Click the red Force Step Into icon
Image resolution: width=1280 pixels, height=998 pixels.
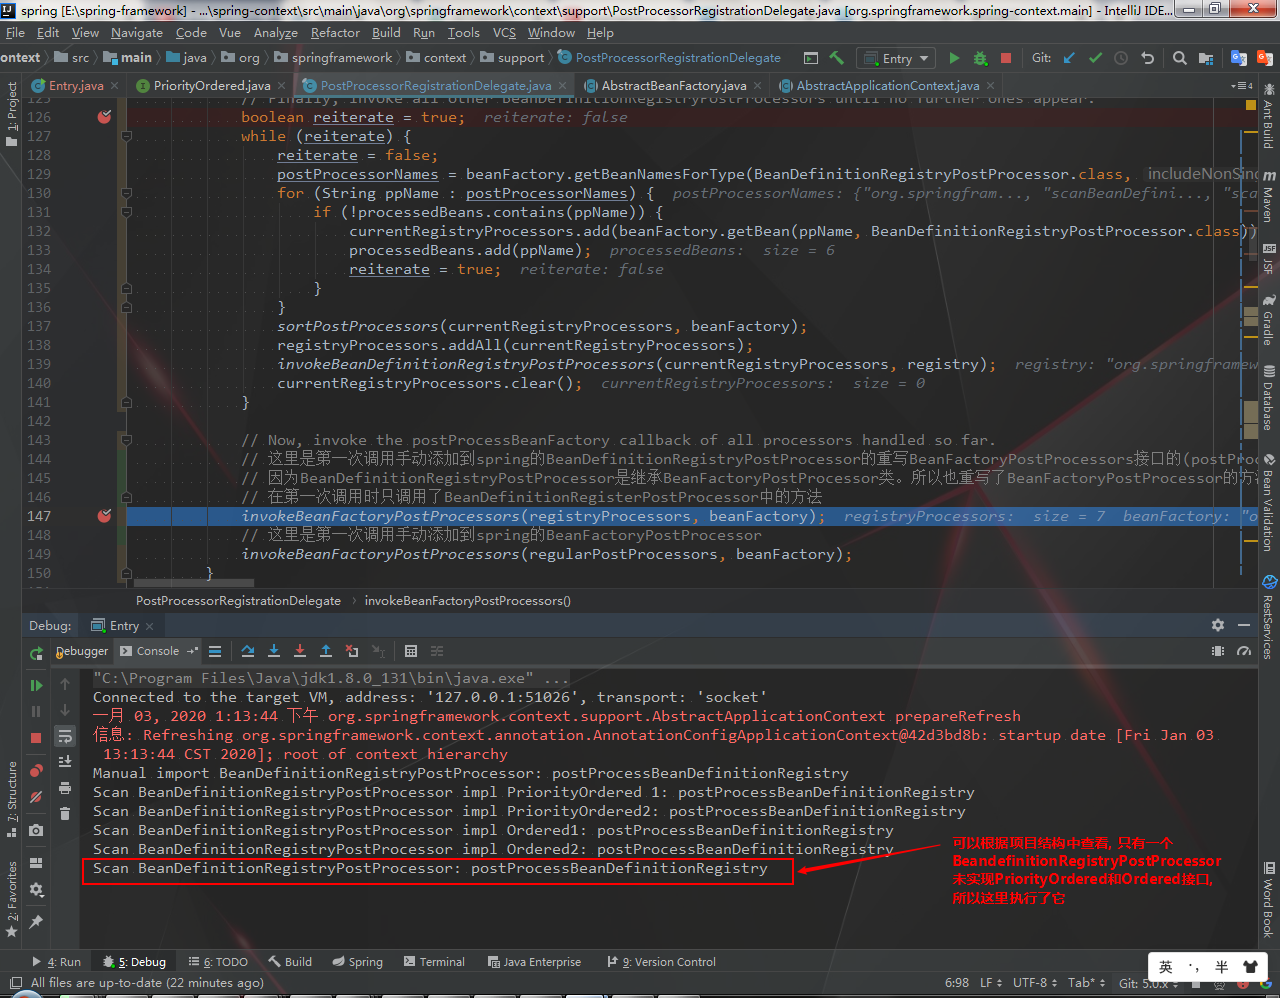pyautogui.click(x=300, y=651)
